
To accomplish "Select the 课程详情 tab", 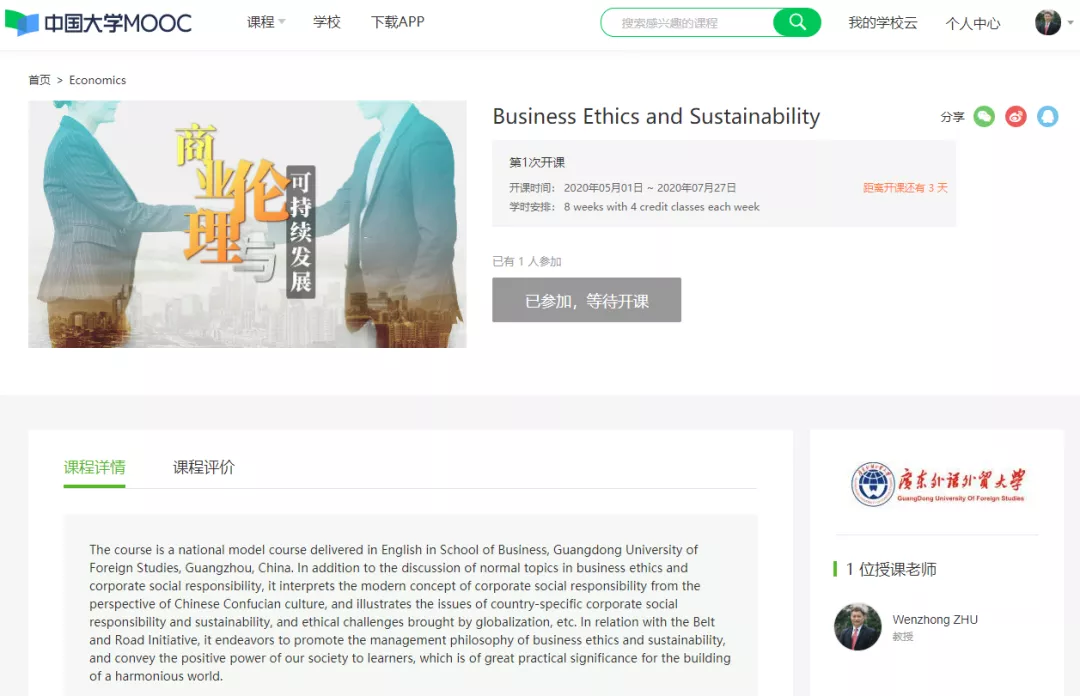I will tap(95, 467).
